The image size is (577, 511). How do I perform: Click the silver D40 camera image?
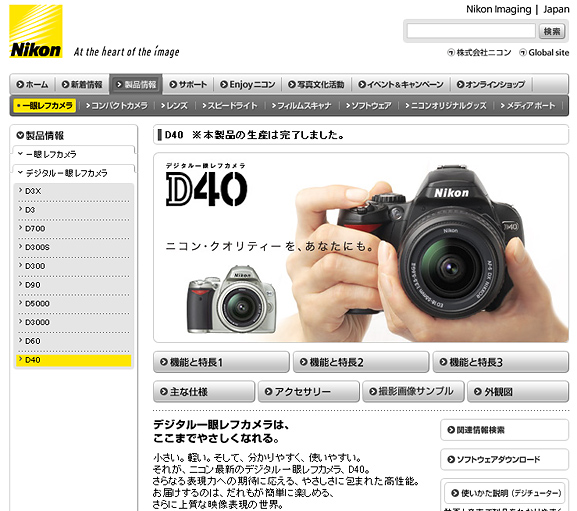231,300
